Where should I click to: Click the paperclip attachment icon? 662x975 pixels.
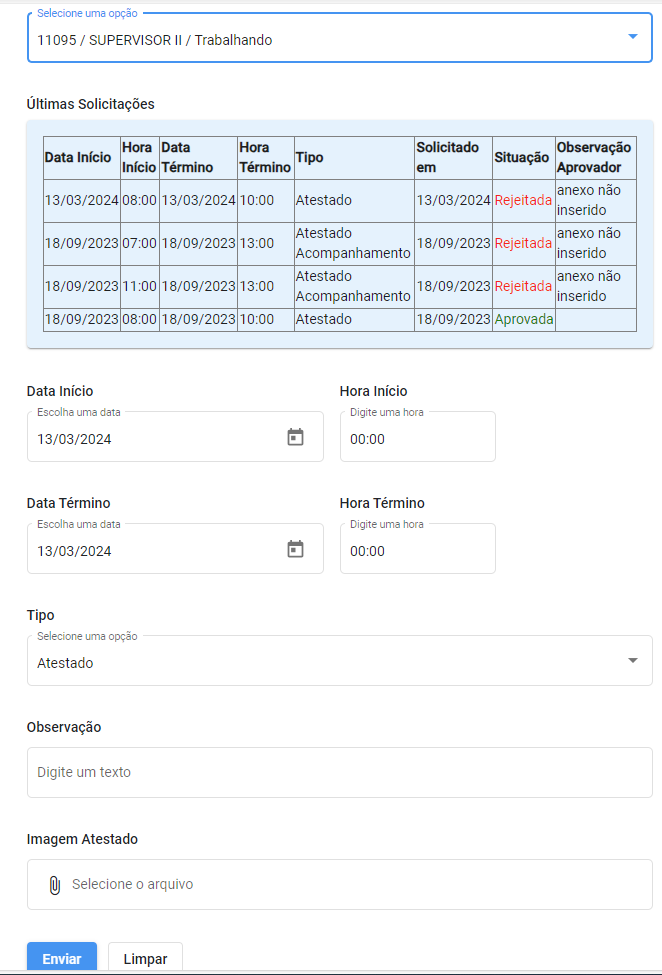click(x=55, y=885)
